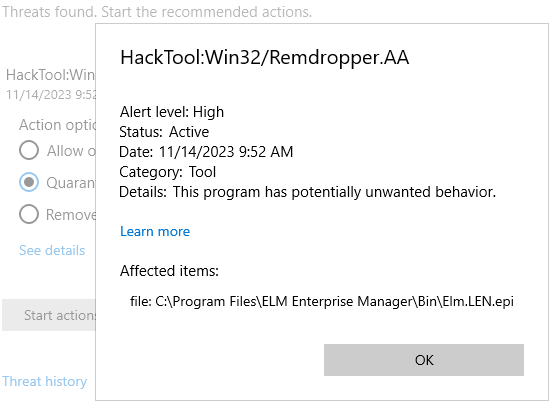Screen dimensions: 557x409
Task: Click the threat timestamp under HackTool entry
Action: (51, 95)
